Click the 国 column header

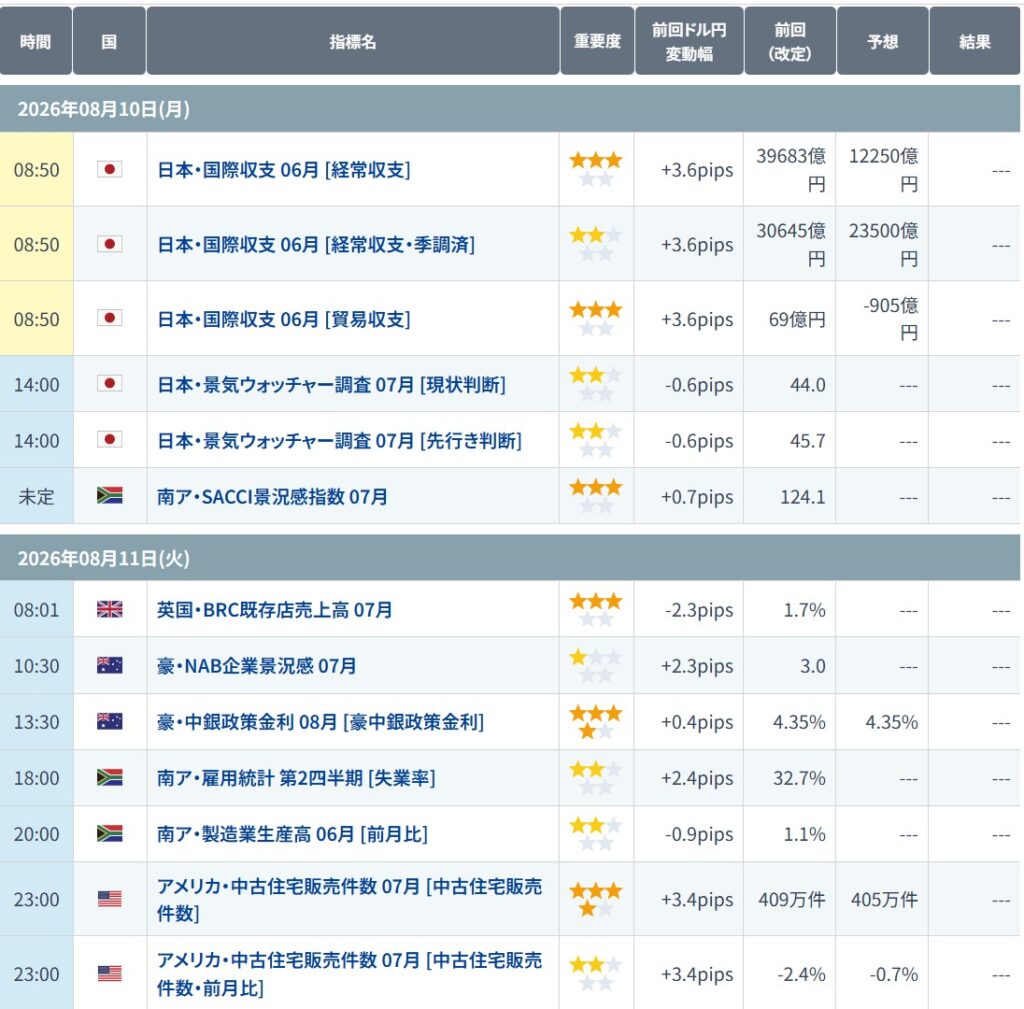tap(109, 41)
